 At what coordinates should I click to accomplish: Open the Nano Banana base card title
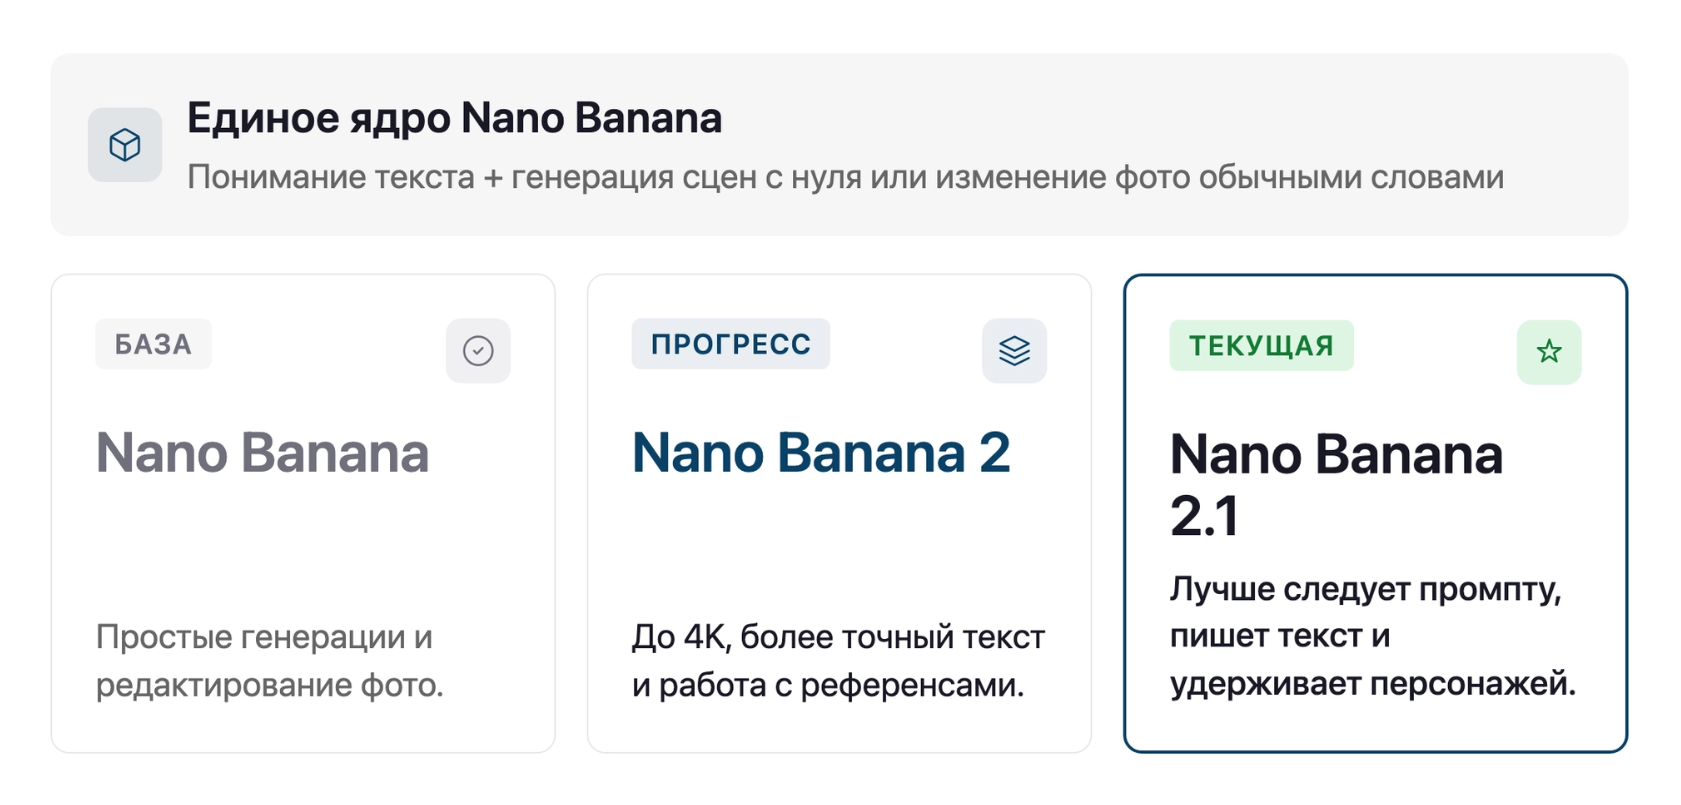coord(262,453)
